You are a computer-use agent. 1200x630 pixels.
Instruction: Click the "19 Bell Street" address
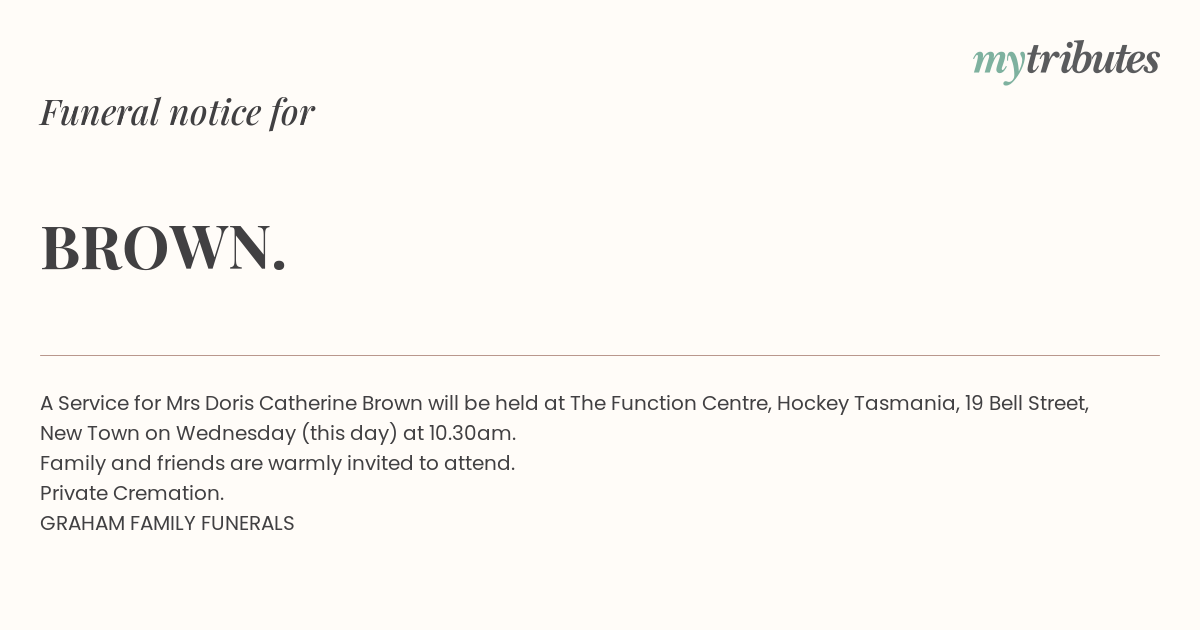pos(1026,403)
